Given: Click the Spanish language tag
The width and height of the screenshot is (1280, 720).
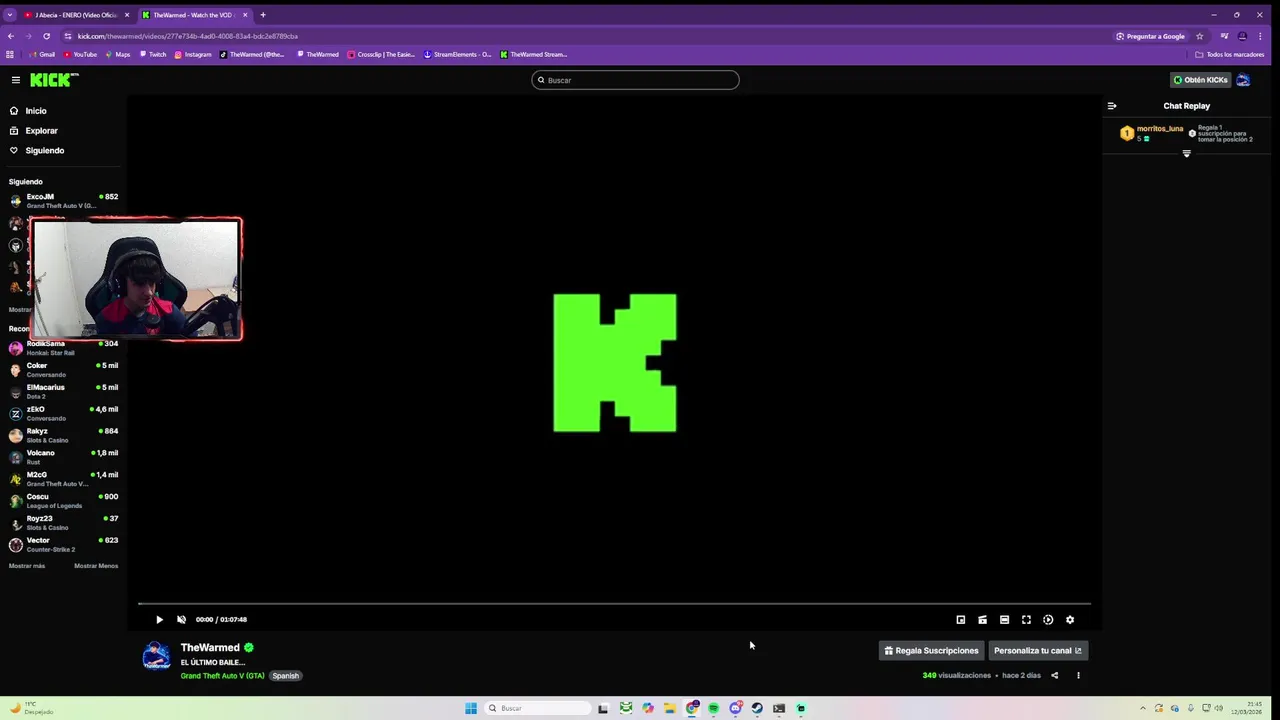Looking at the screenshot, I should click(x=286, y=676).
